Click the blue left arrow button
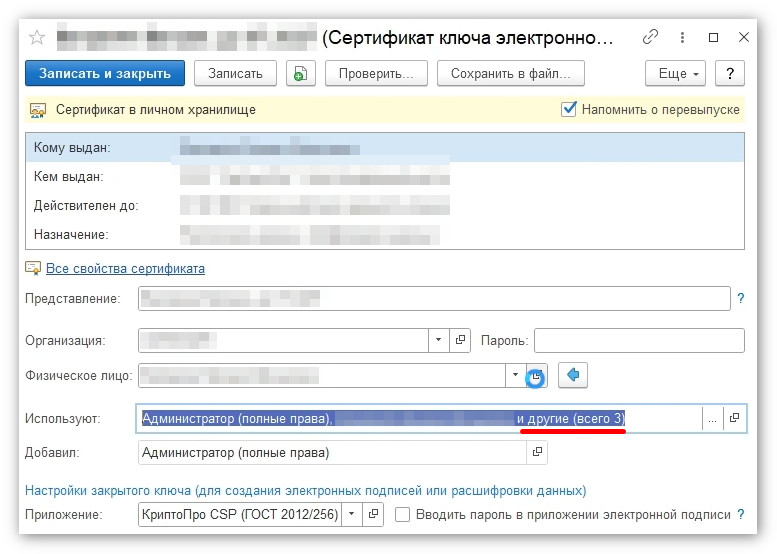 click(x=573, y=375)
